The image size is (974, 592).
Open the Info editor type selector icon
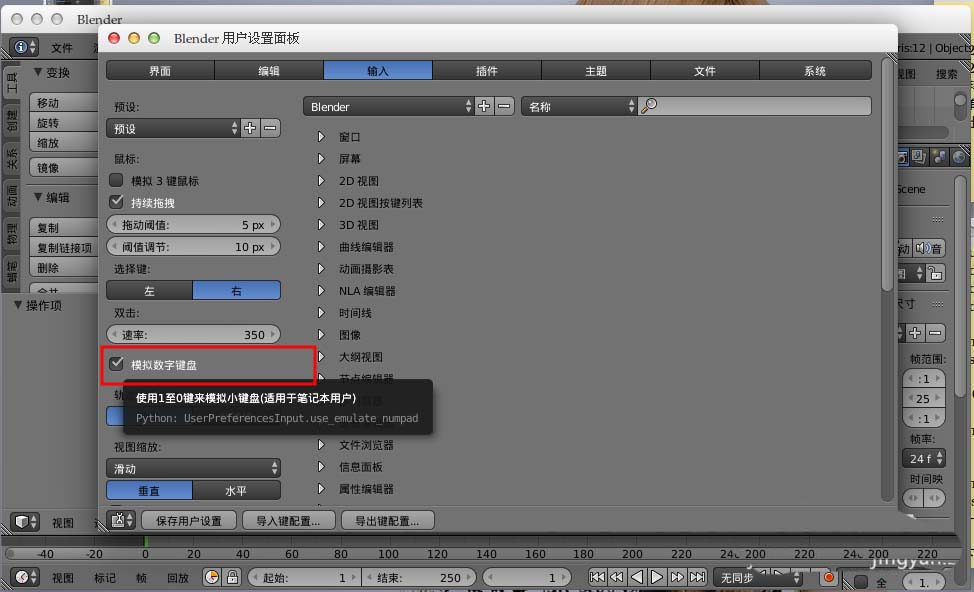pos(25,47)
